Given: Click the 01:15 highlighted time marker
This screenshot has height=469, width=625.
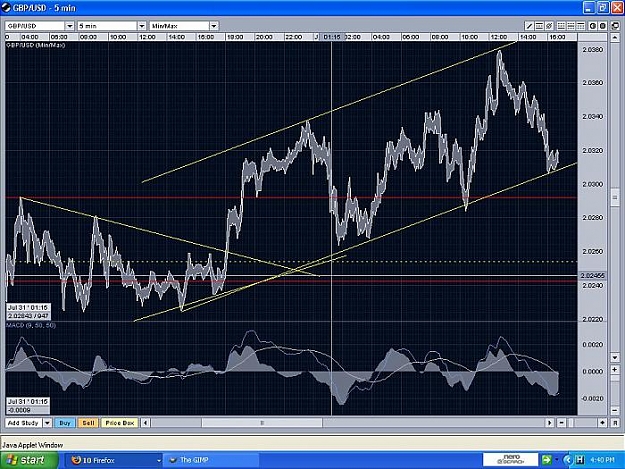Looking at the screenshot, I should (332, 37).
